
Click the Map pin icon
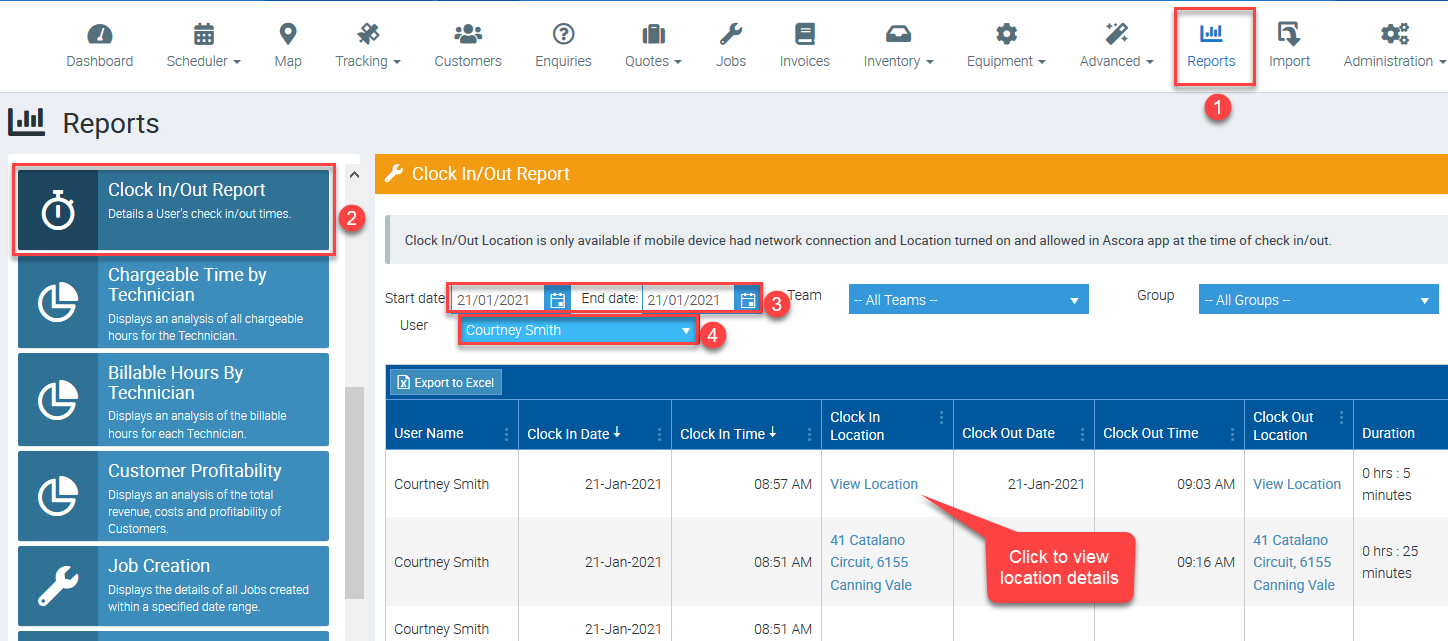click(288, 35)
